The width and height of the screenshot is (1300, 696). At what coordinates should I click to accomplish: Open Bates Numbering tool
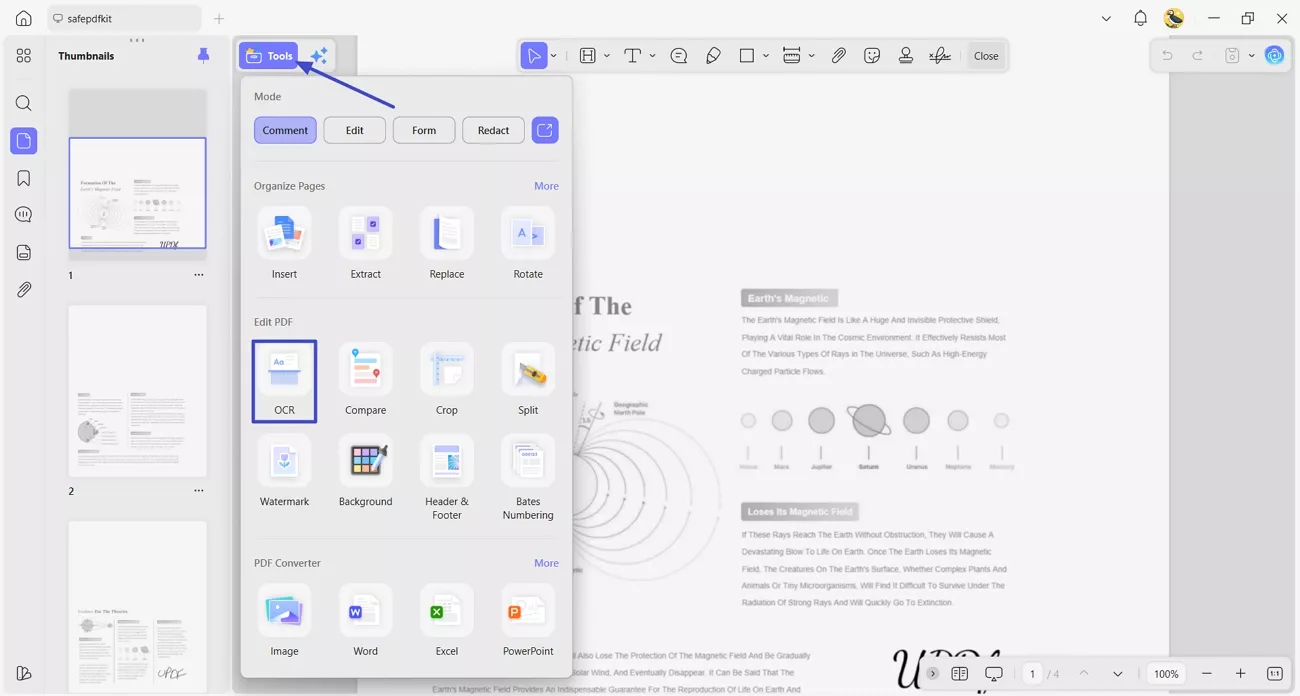(528, 478)
